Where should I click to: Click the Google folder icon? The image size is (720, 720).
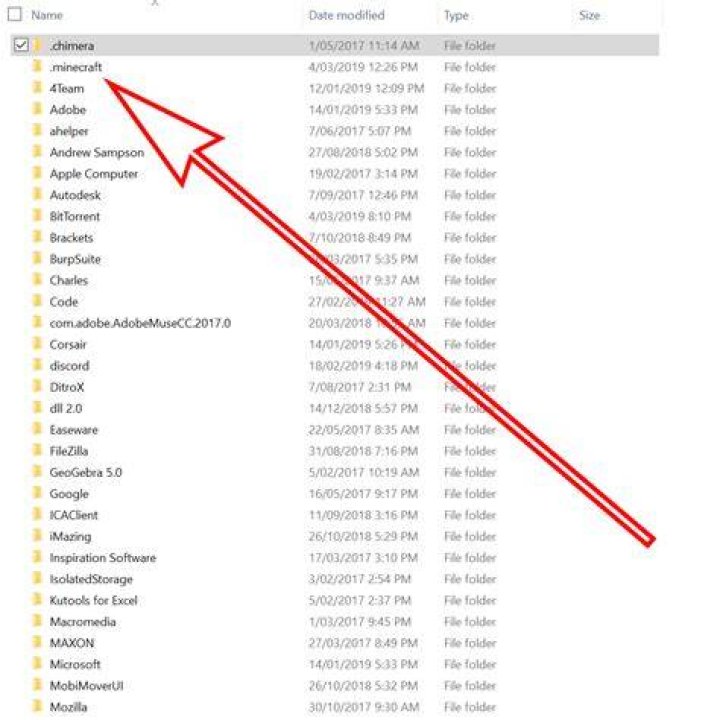pyautogui.click(x=38, y=493)
